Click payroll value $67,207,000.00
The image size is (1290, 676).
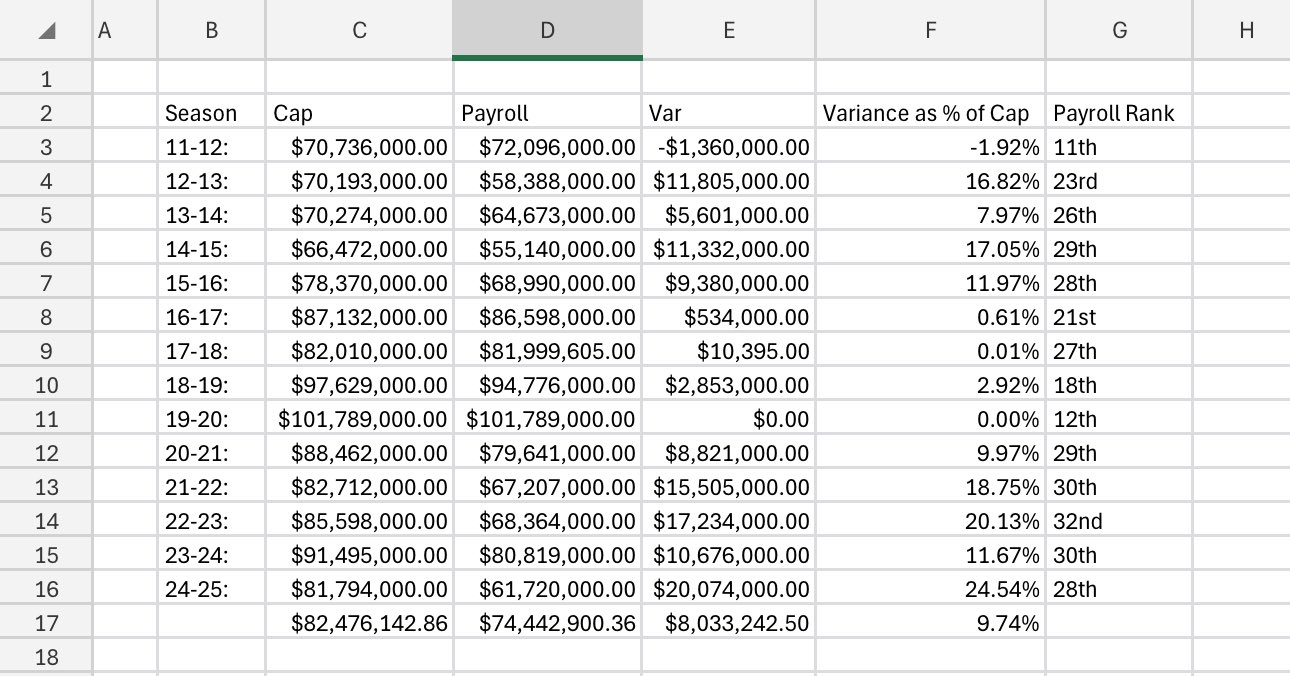[x=547, y=487]
